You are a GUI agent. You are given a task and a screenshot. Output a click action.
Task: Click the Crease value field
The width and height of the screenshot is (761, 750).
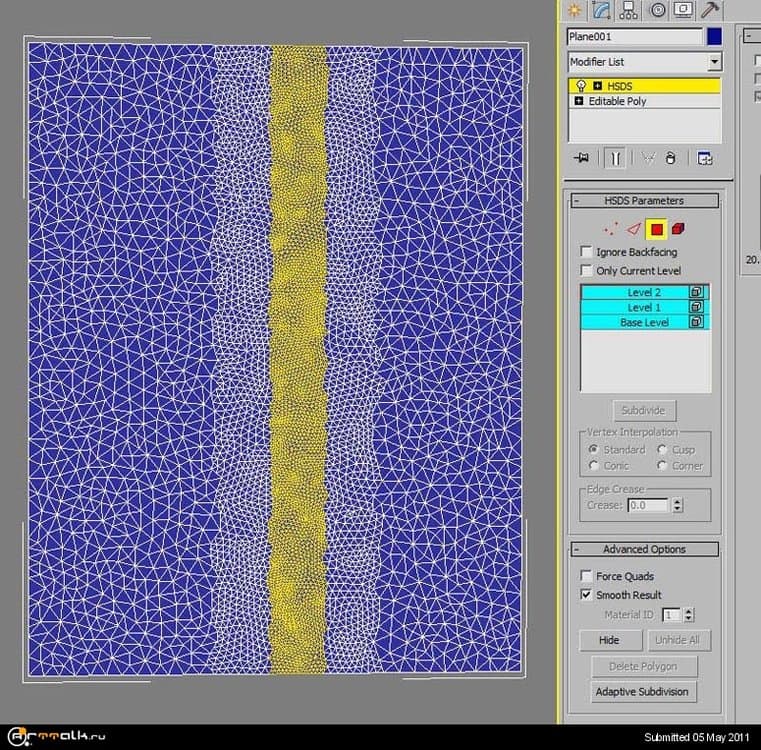coord(647,505)
